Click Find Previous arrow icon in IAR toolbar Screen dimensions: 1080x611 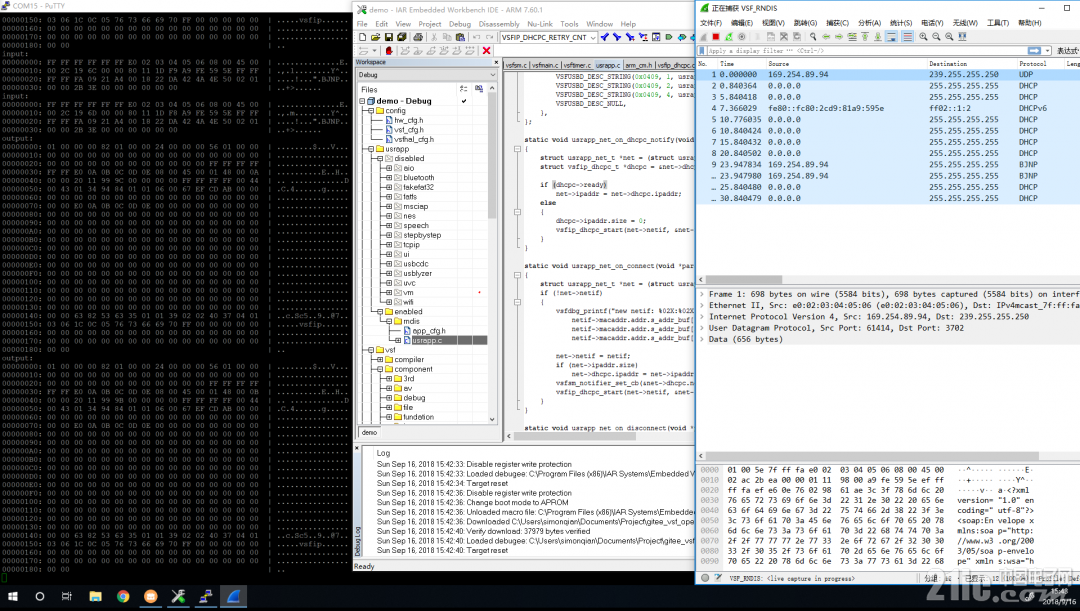click(605, 37)
